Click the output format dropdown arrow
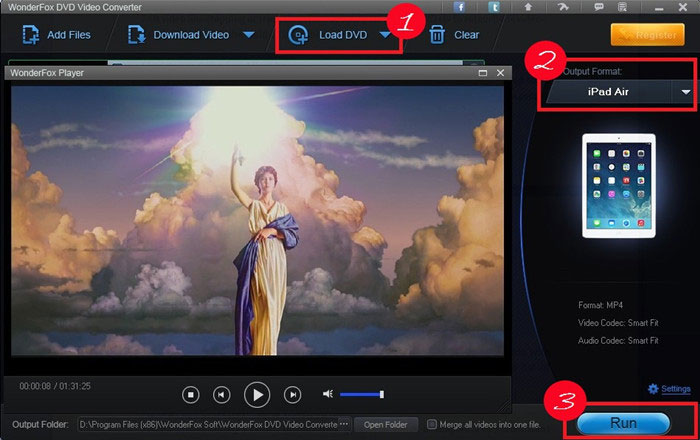 686,92
